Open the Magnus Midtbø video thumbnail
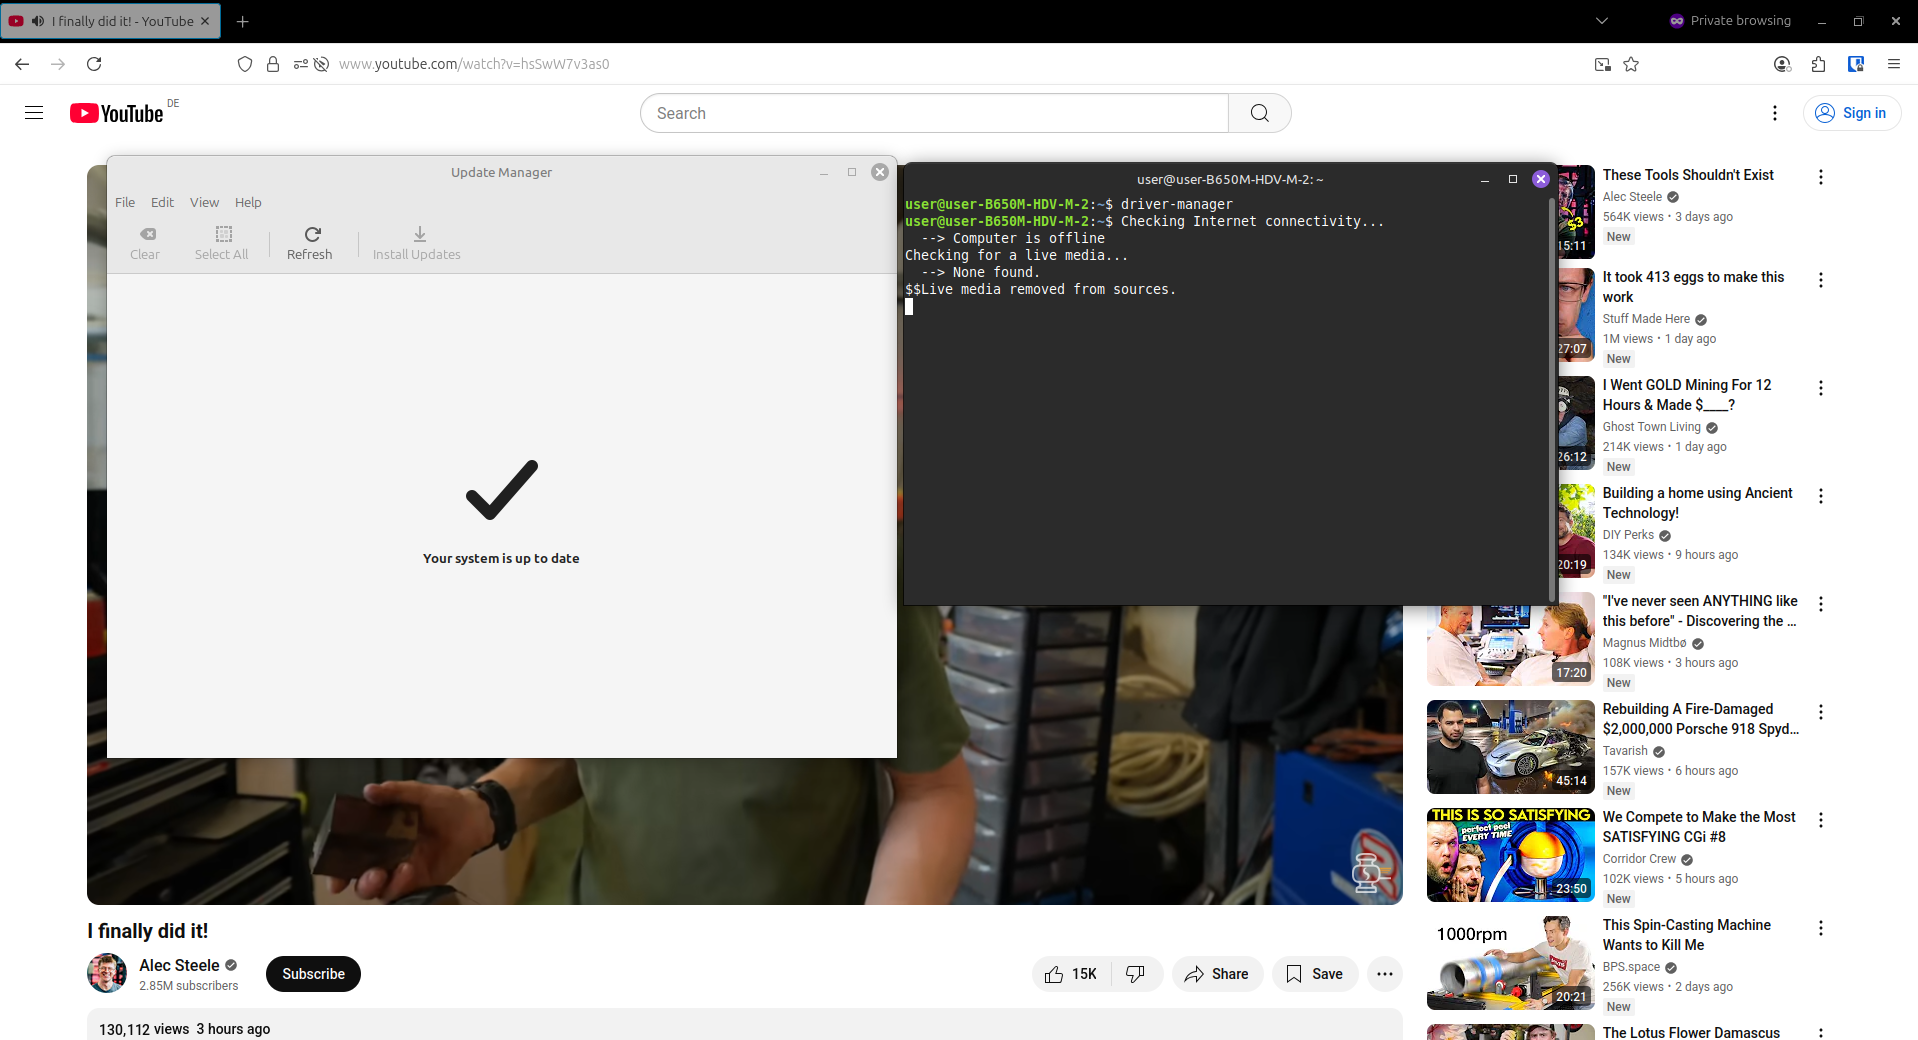This screenshot has width=1918, height=1040. click(1511, 644)
